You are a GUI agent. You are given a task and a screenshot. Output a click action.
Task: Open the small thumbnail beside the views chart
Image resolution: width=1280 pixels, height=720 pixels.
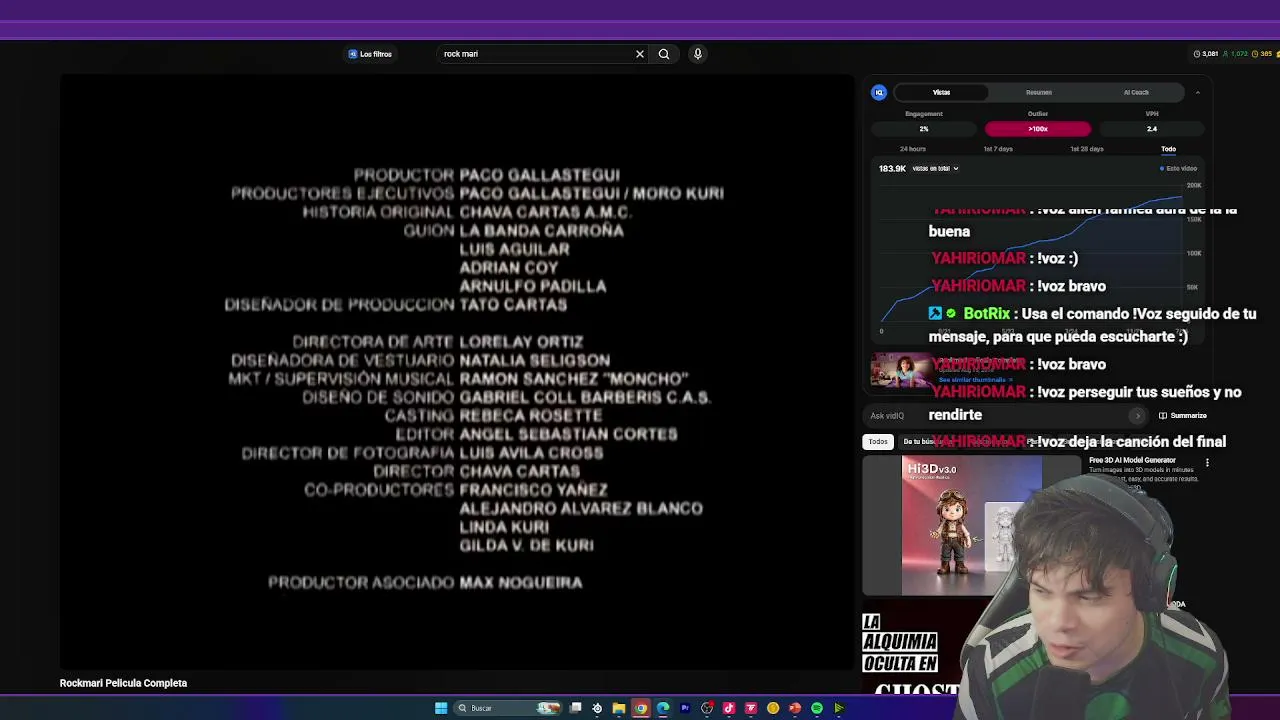[900, 370]
